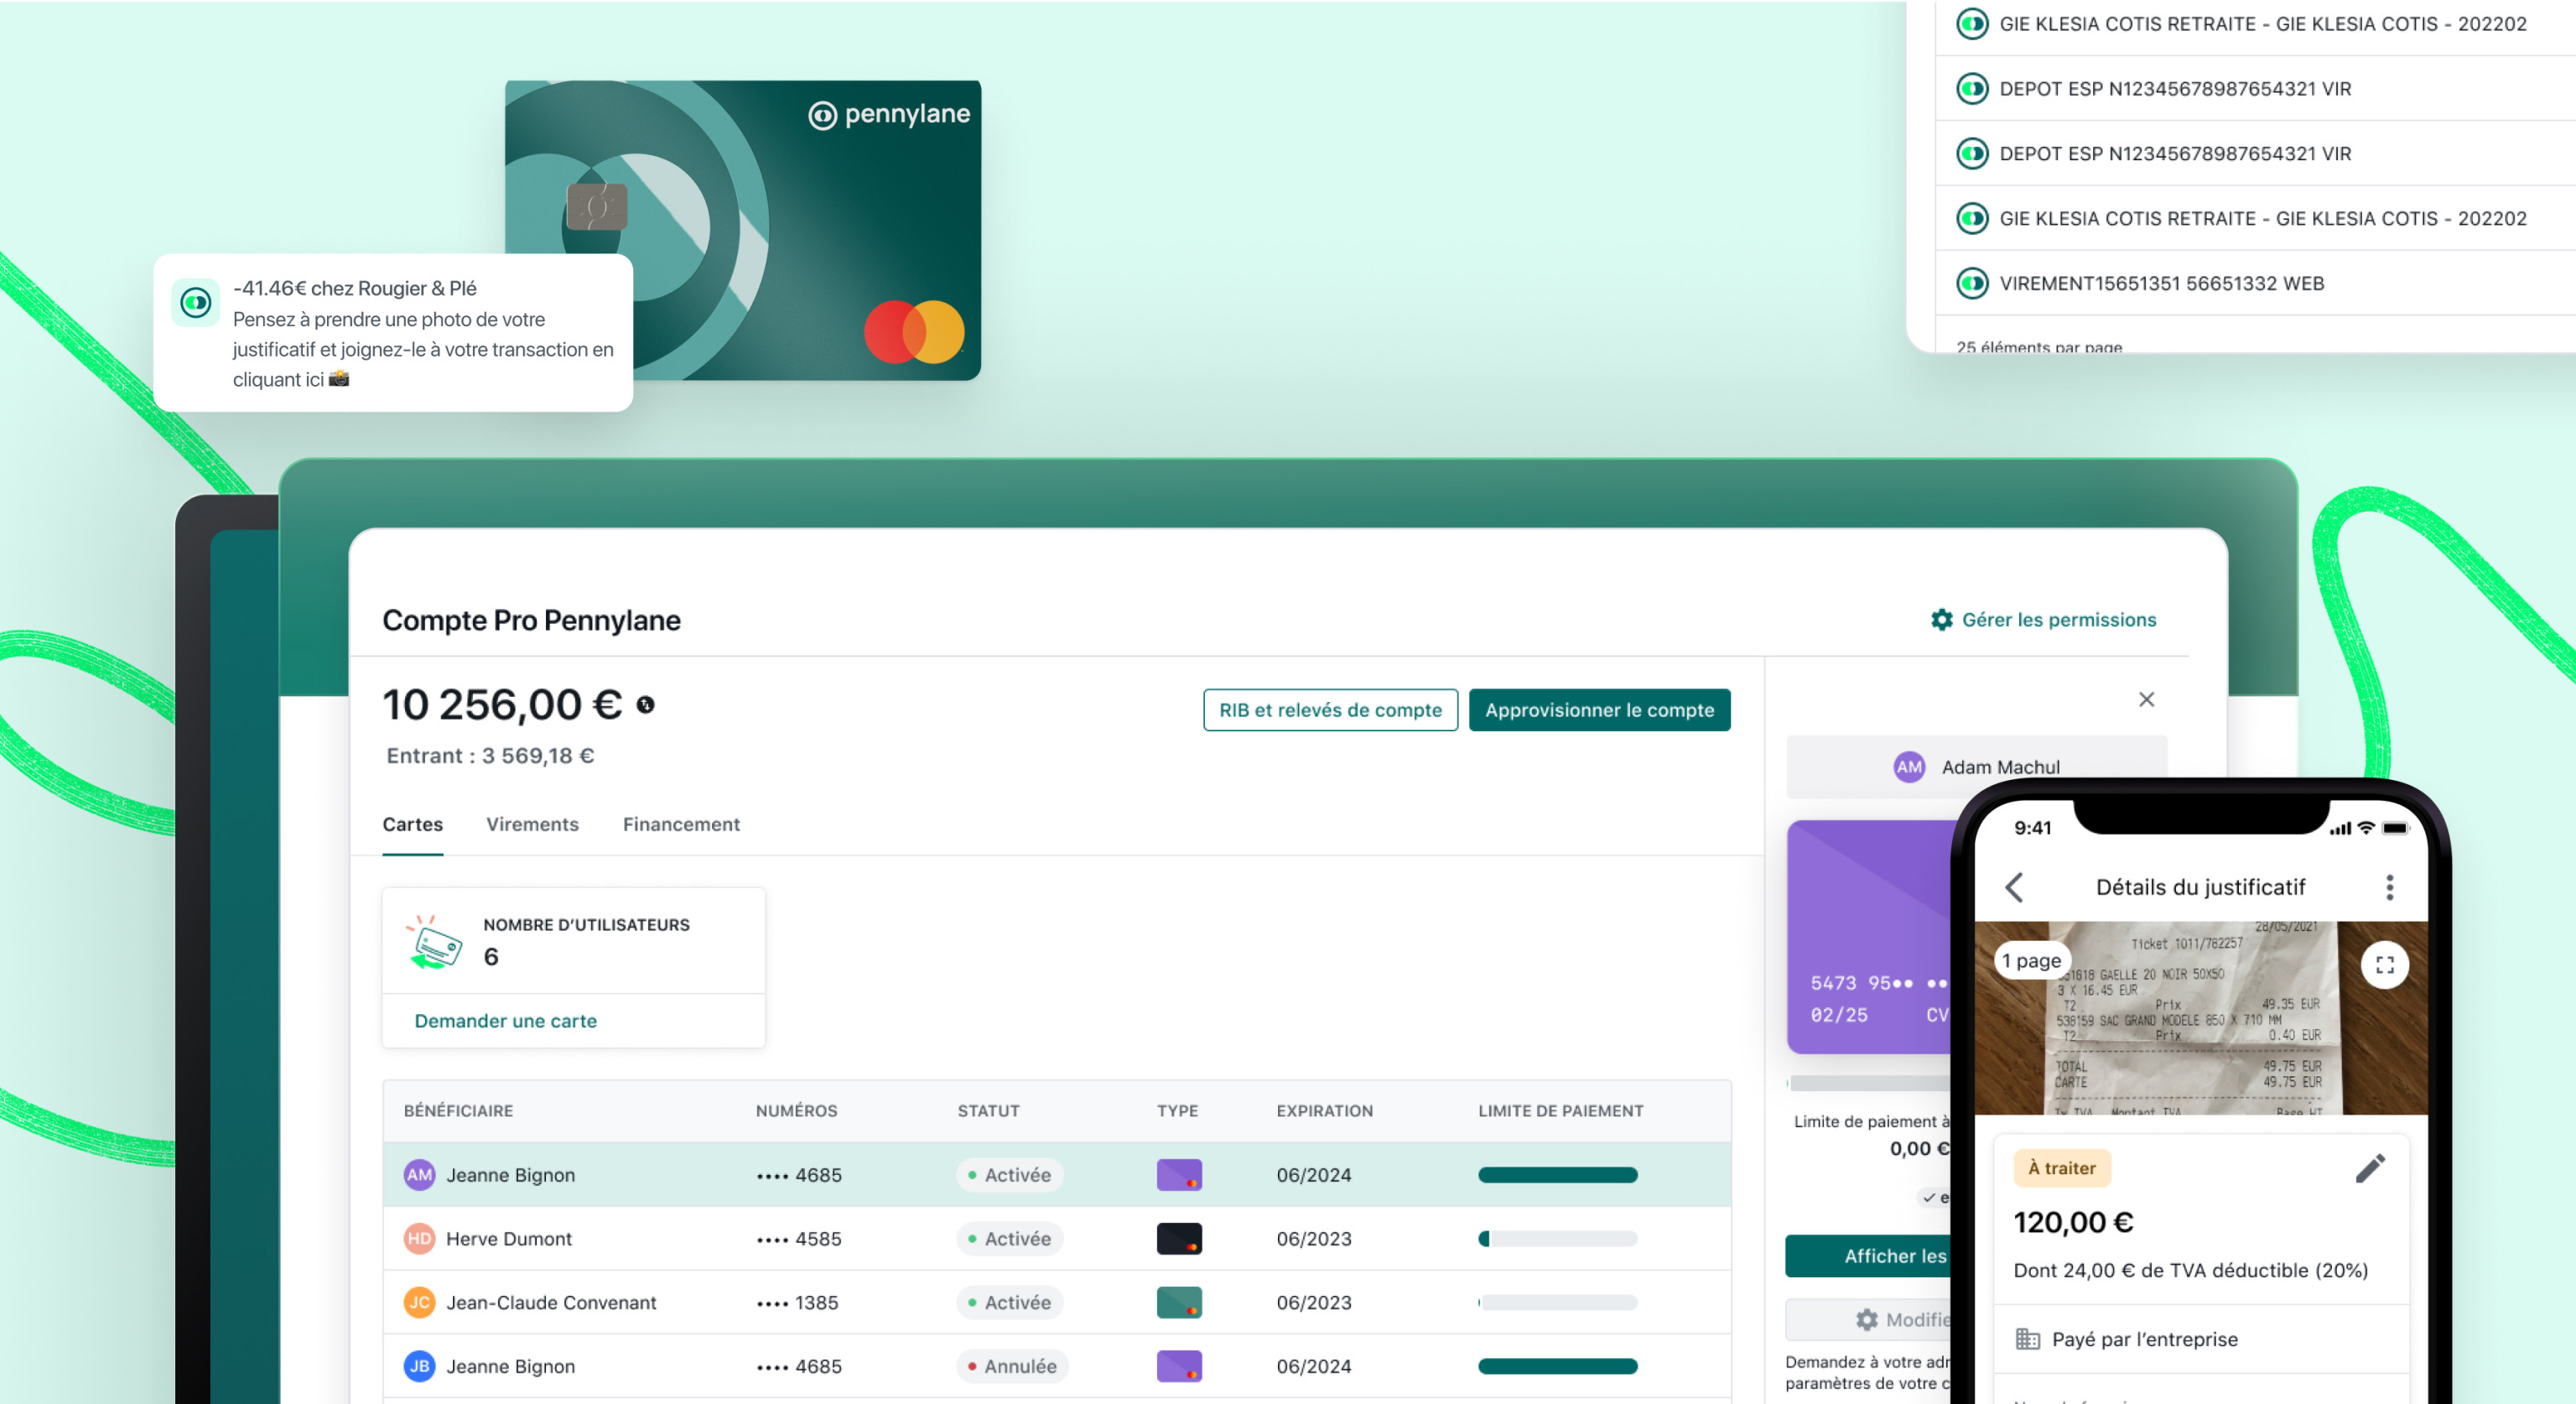
Task: Click the purple card preview 5473 95••
Action: (1870, 937)
